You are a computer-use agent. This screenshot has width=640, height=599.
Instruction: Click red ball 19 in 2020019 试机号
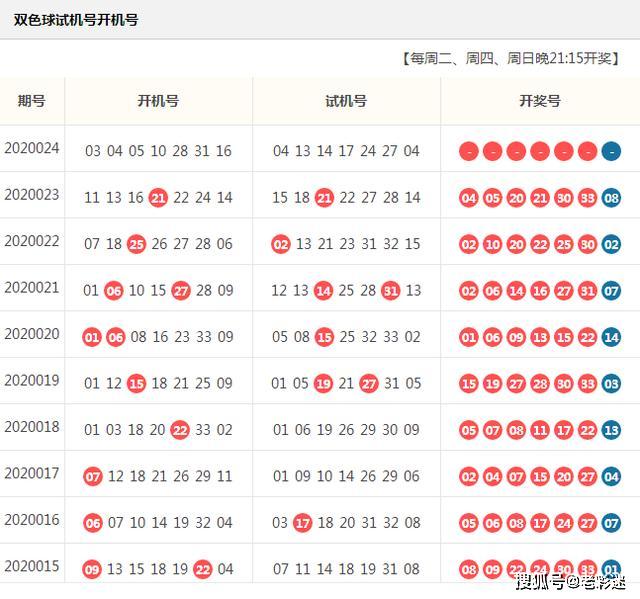click(323, 384)
